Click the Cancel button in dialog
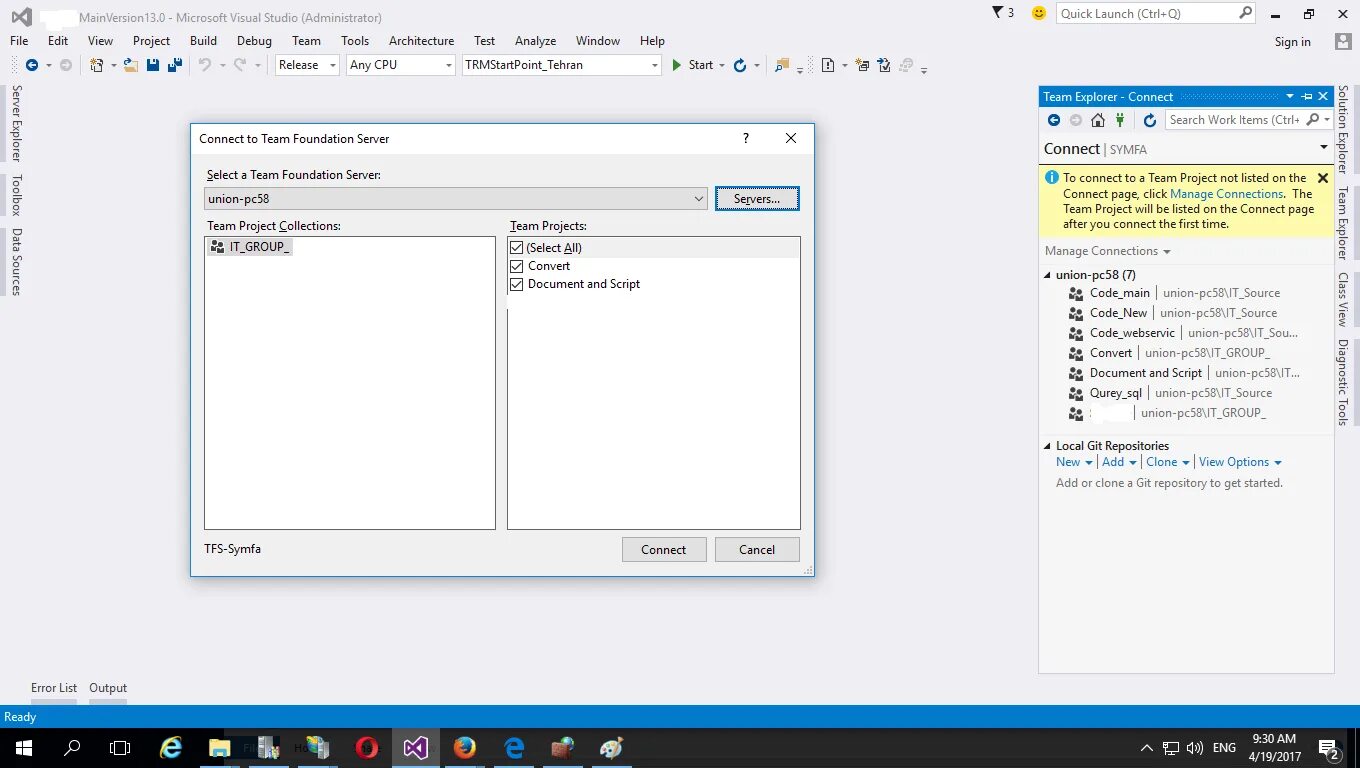This screenshot has width=1360, height=768. coord(757,549)
